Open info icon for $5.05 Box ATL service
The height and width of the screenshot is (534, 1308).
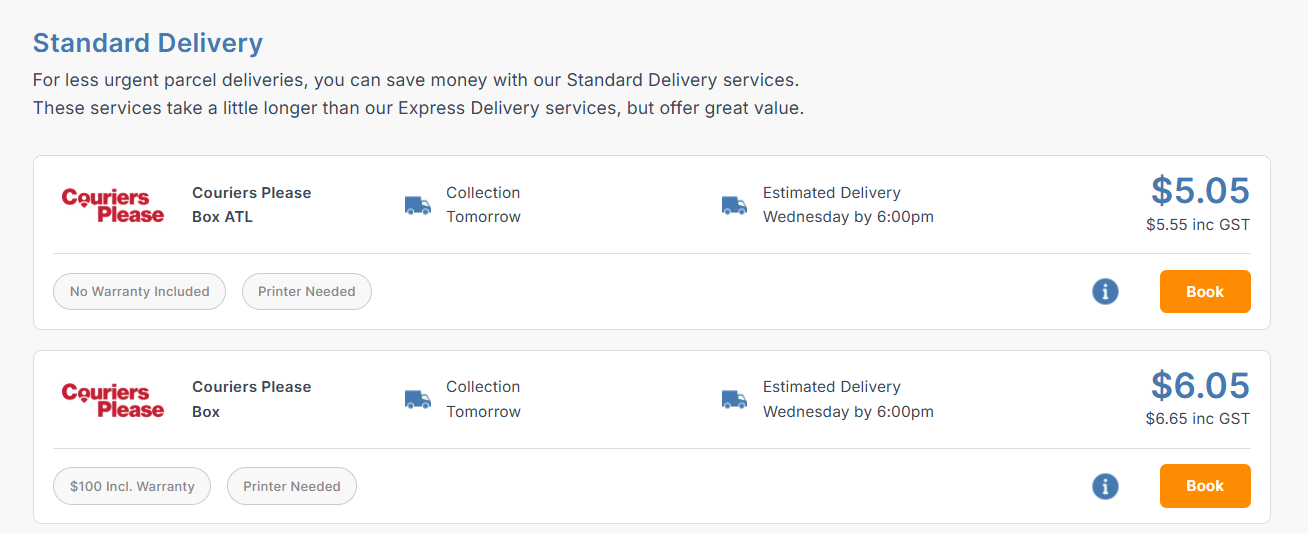point(1105,292)
